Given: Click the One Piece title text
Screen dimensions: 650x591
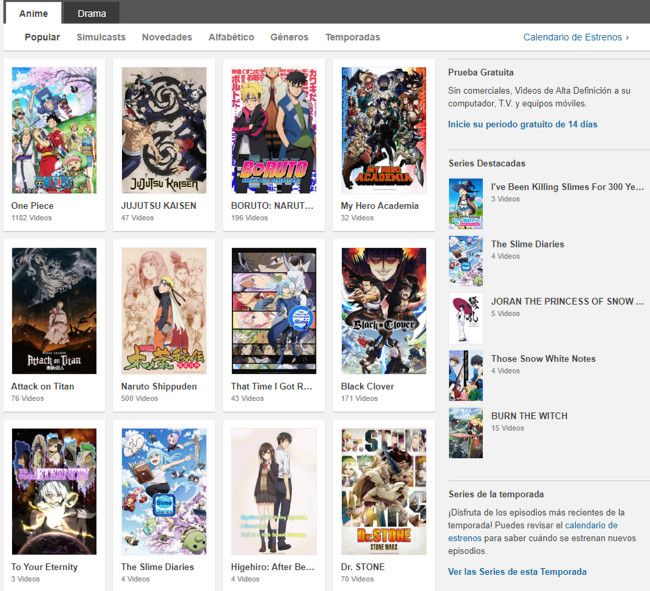Looking at the screenshot, I should [32, 206].
